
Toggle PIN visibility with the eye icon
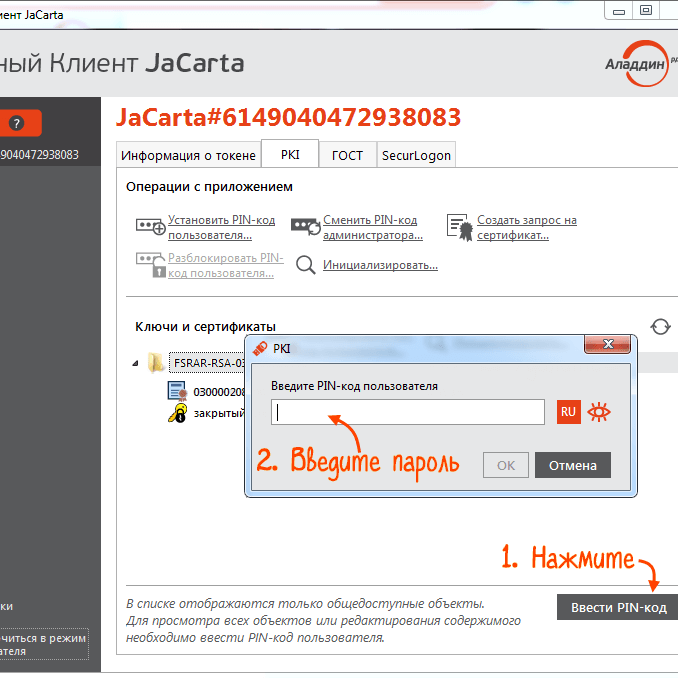pos(599,412)
